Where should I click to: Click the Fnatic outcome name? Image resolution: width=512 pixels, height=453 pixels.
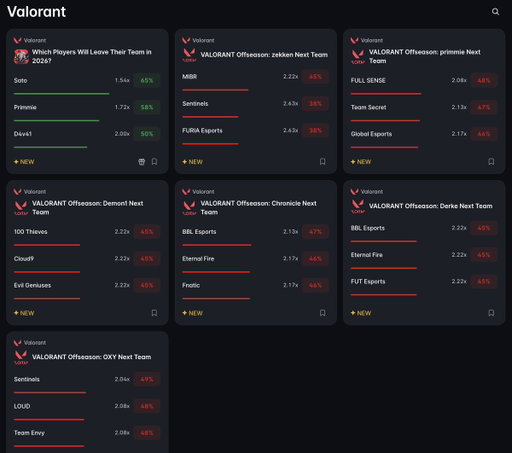(191, 285)
